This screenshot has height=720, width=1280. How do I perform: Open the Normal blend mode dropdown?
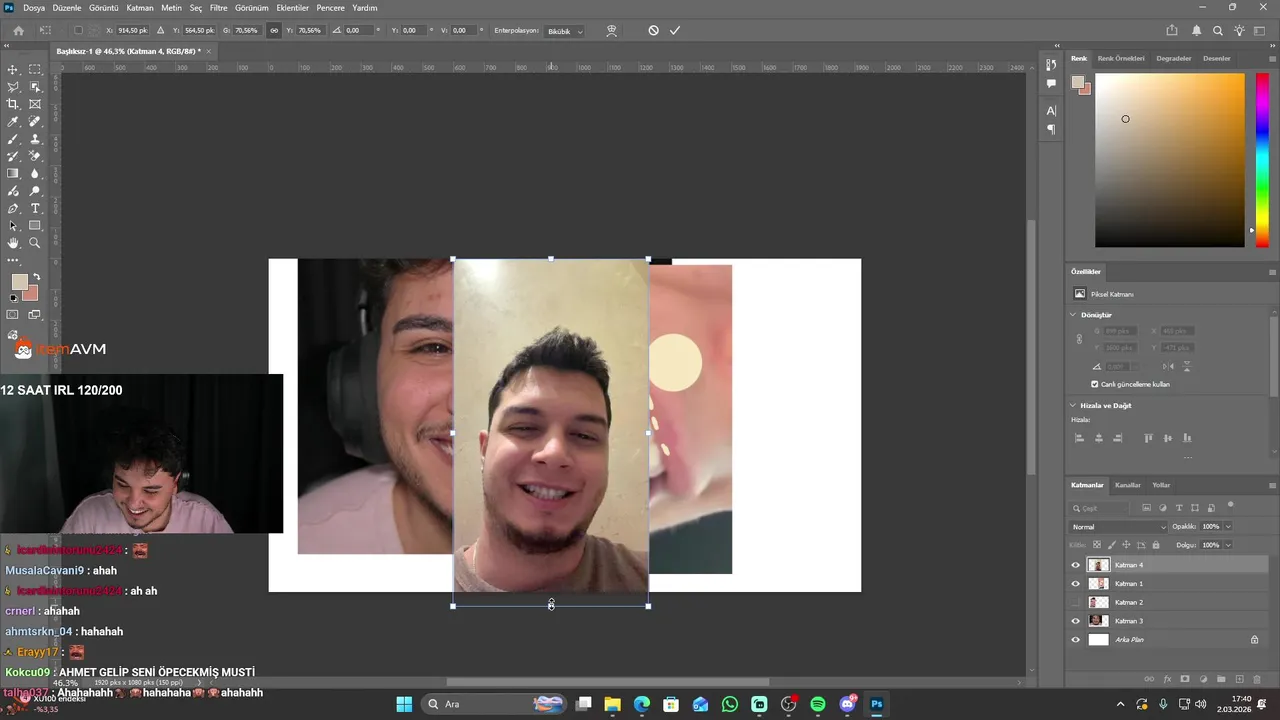tap(1118, 527)
